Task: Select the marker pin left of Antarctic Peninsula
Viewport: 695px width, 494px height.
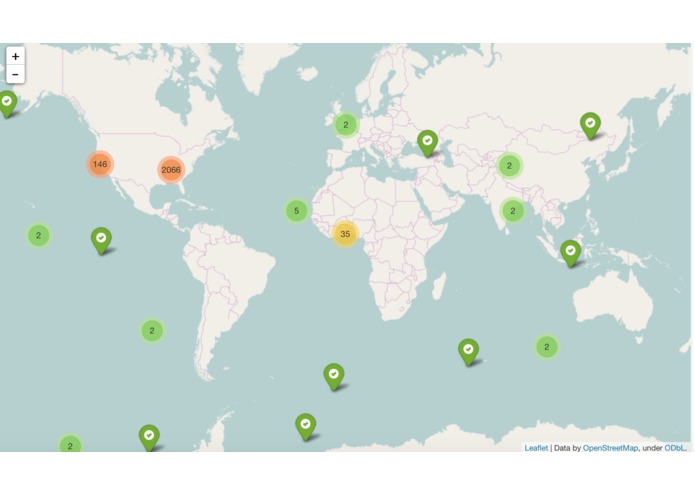Action: tap(149, 438)
